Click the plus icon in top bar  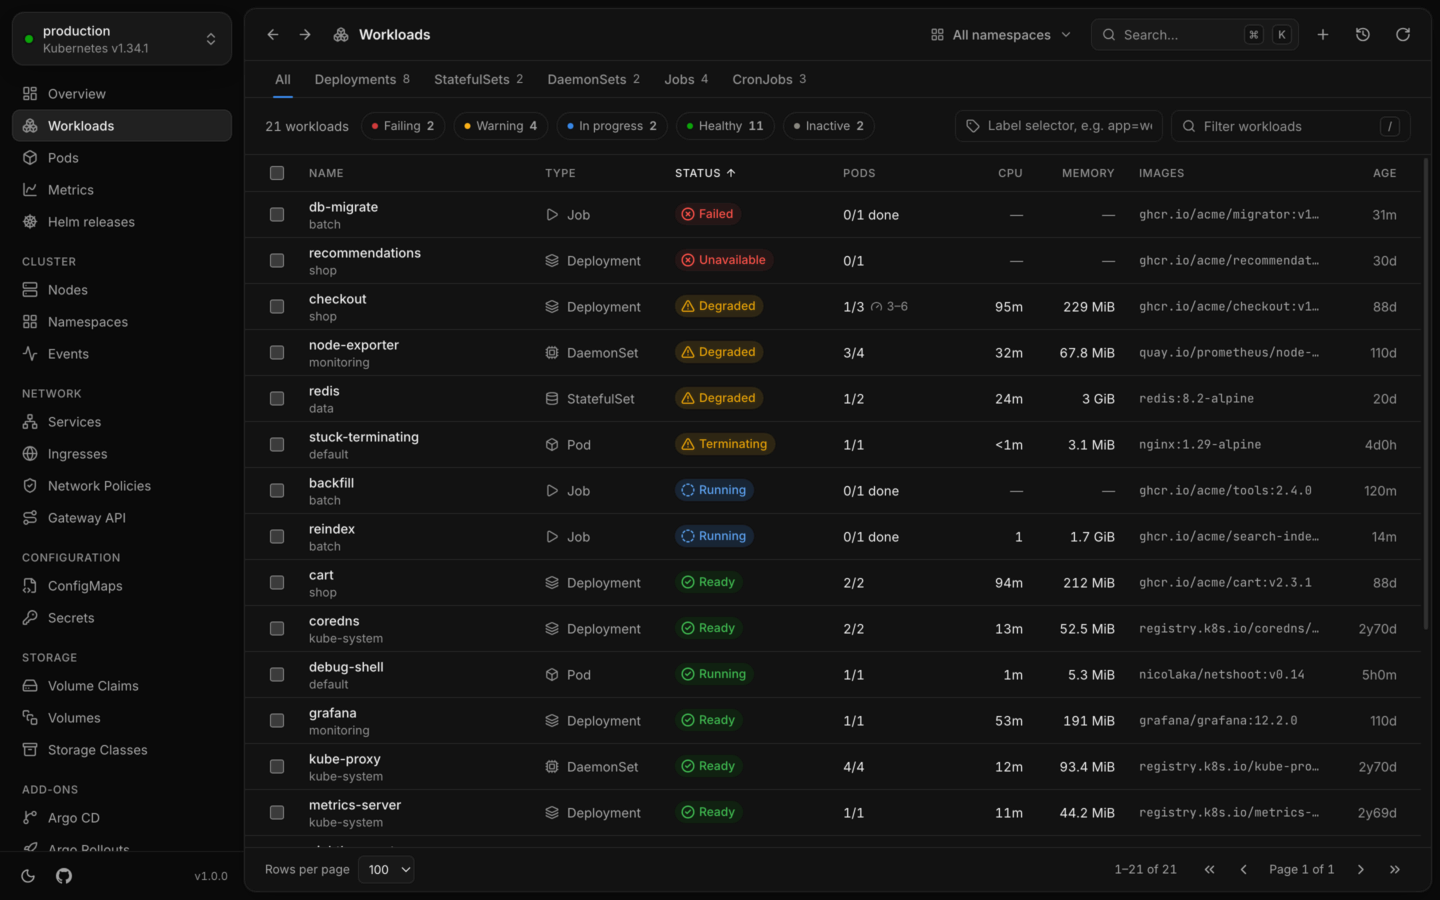pos(1323,35)
